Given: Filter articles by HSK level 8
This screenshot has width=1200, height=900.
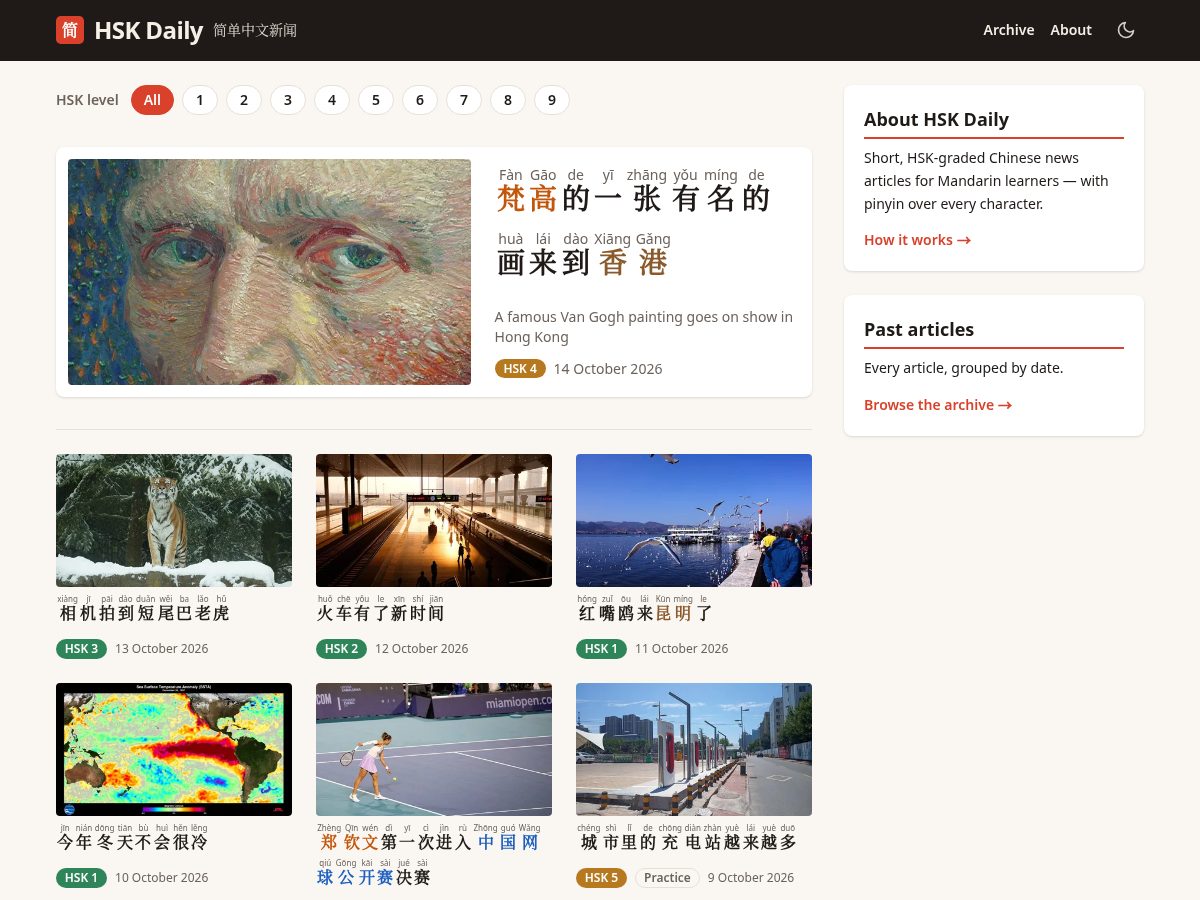Looking at the screenshot, I should (508, 100).
